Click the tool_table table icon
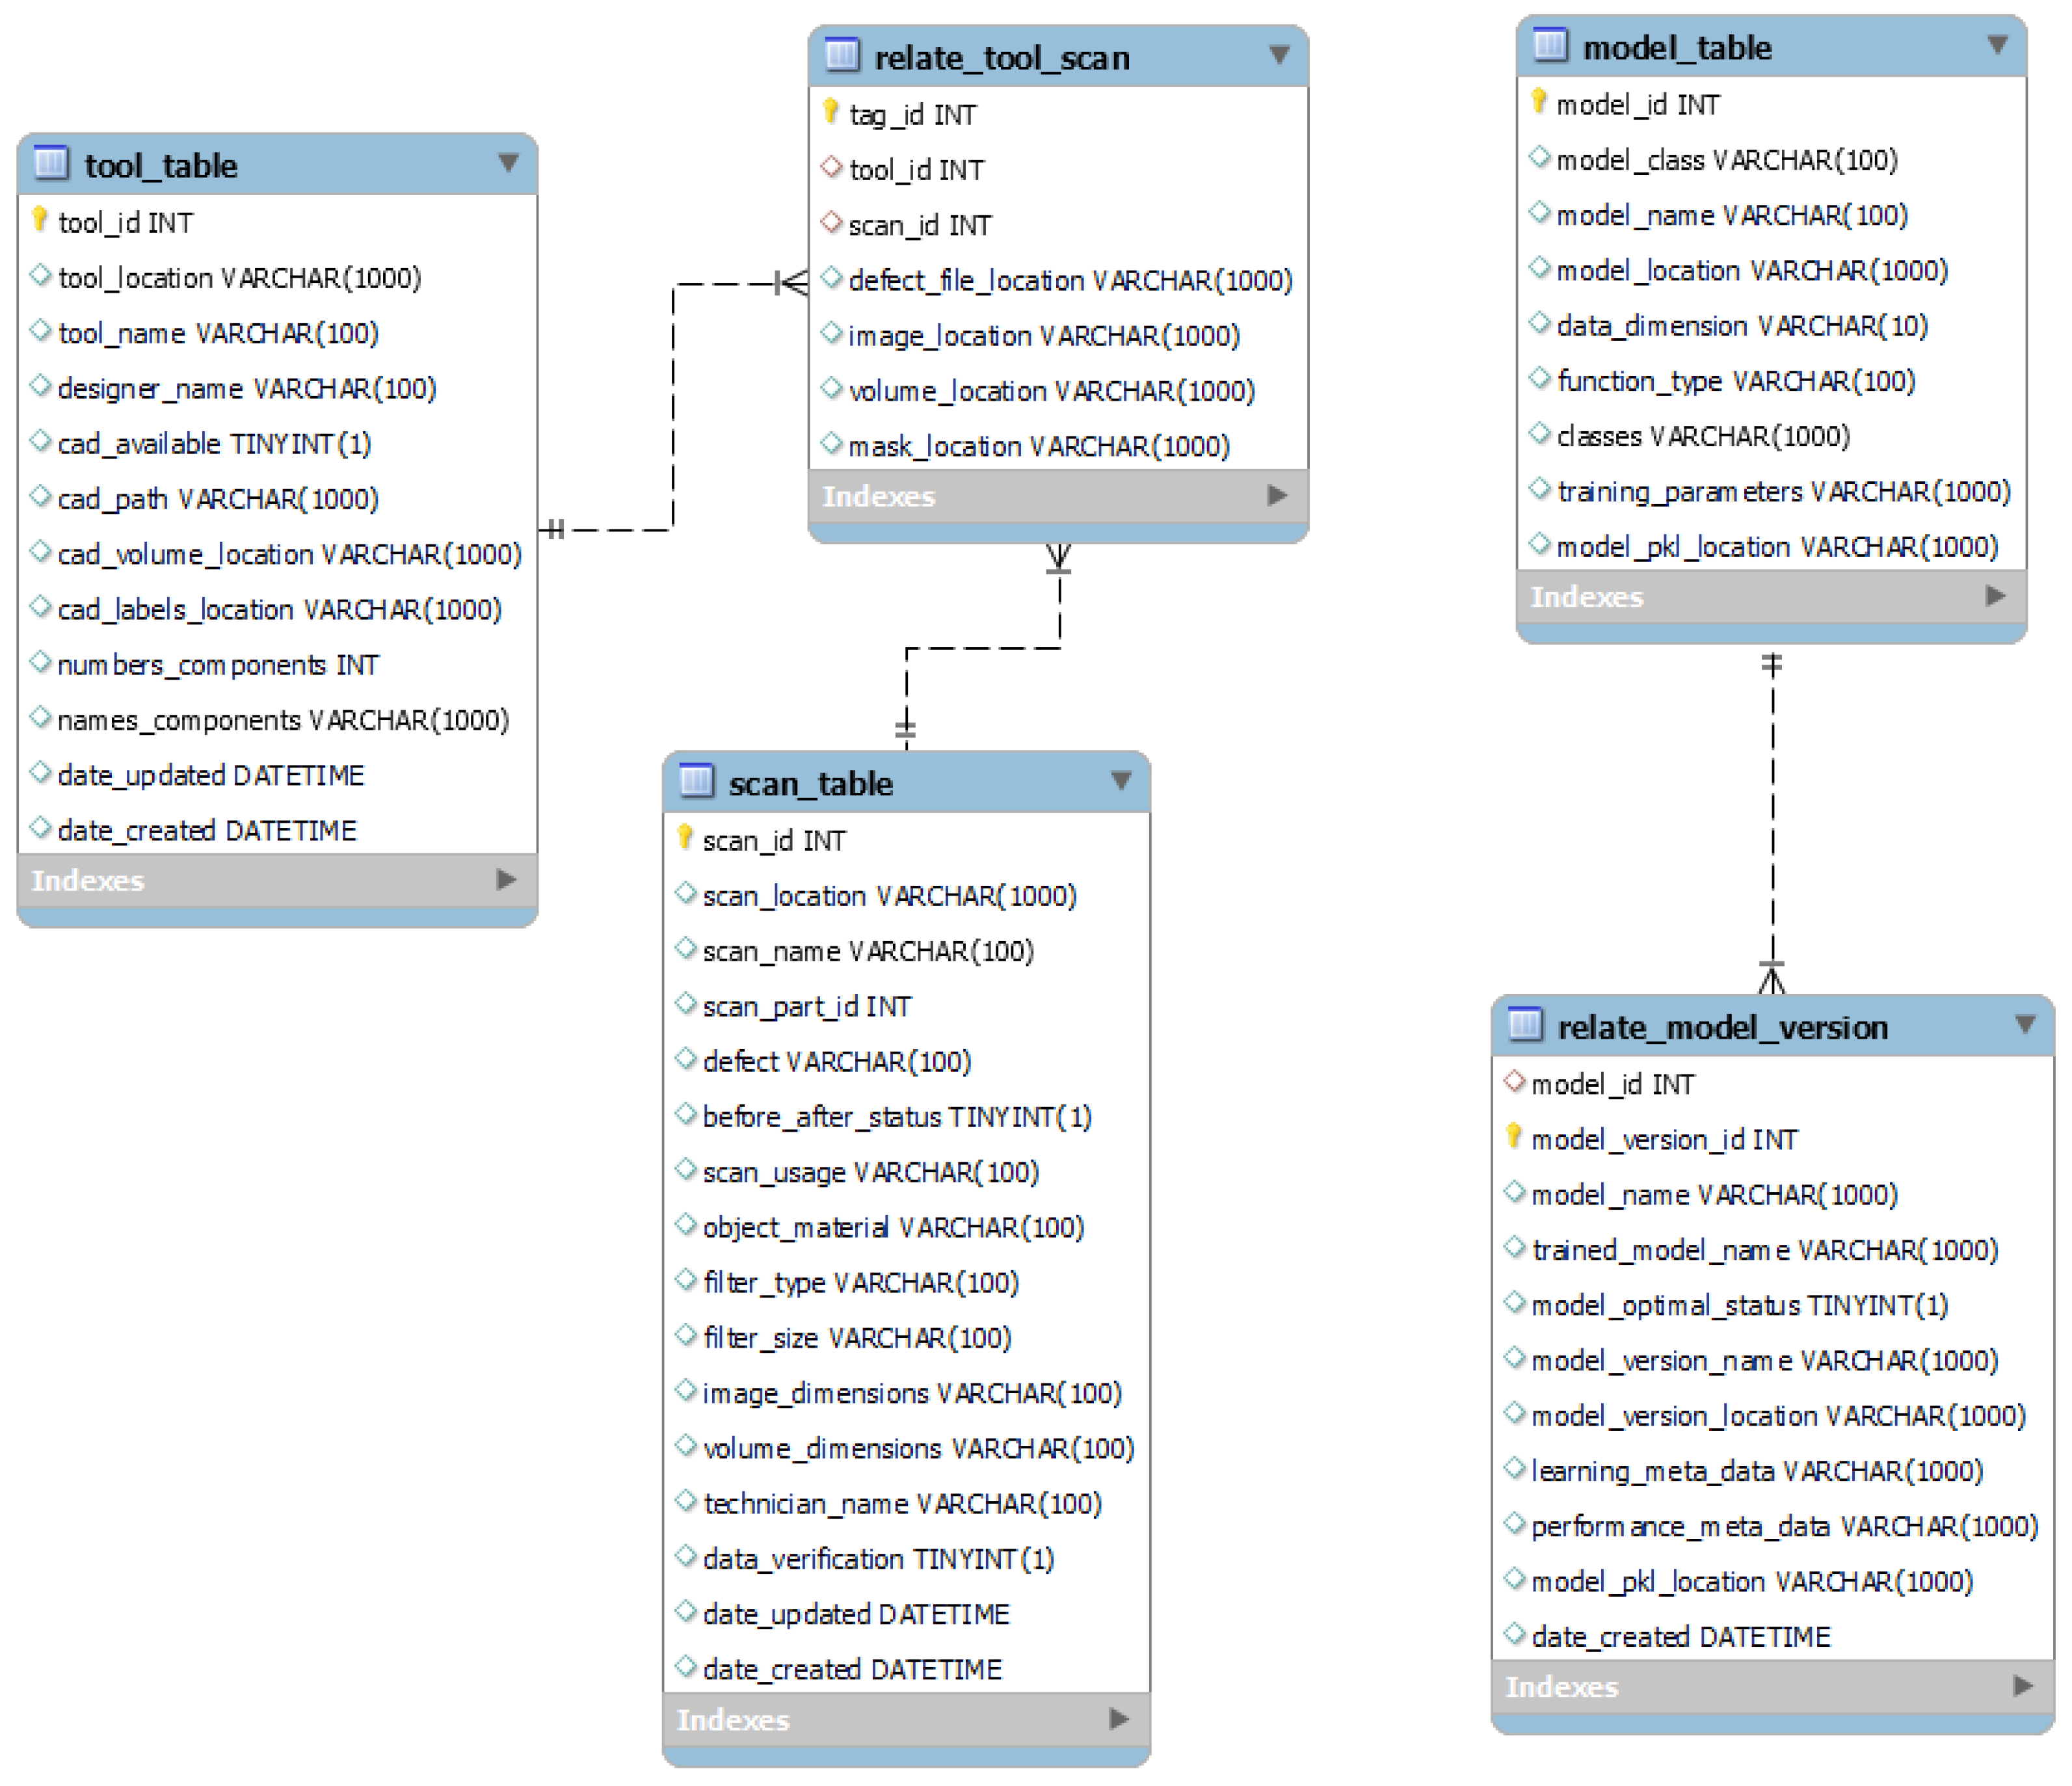 pos(50,162)
